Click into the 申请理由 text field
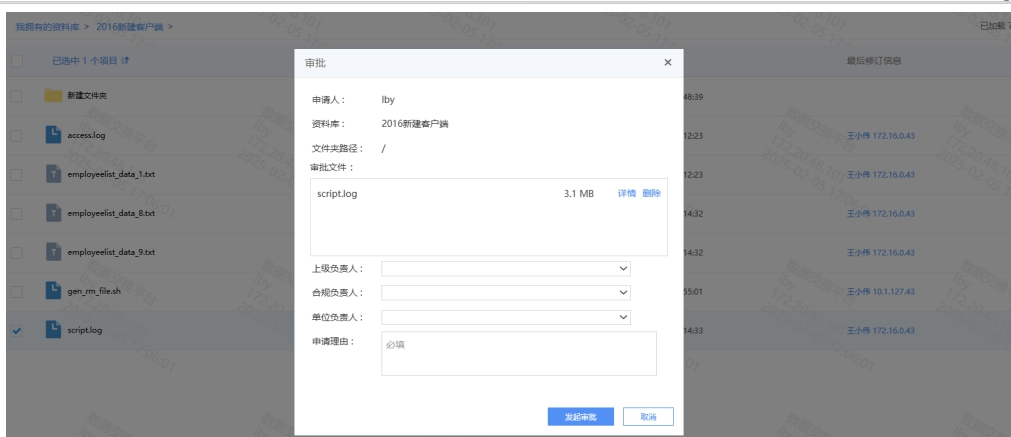1011x437 pixels. (x=518, y=353)
